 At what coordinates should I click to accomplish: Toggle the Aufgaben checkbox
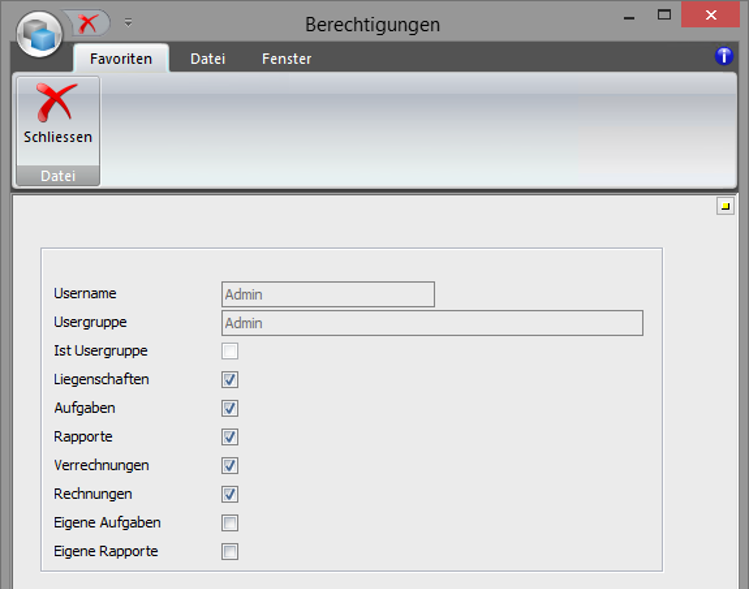click(230, 408)
